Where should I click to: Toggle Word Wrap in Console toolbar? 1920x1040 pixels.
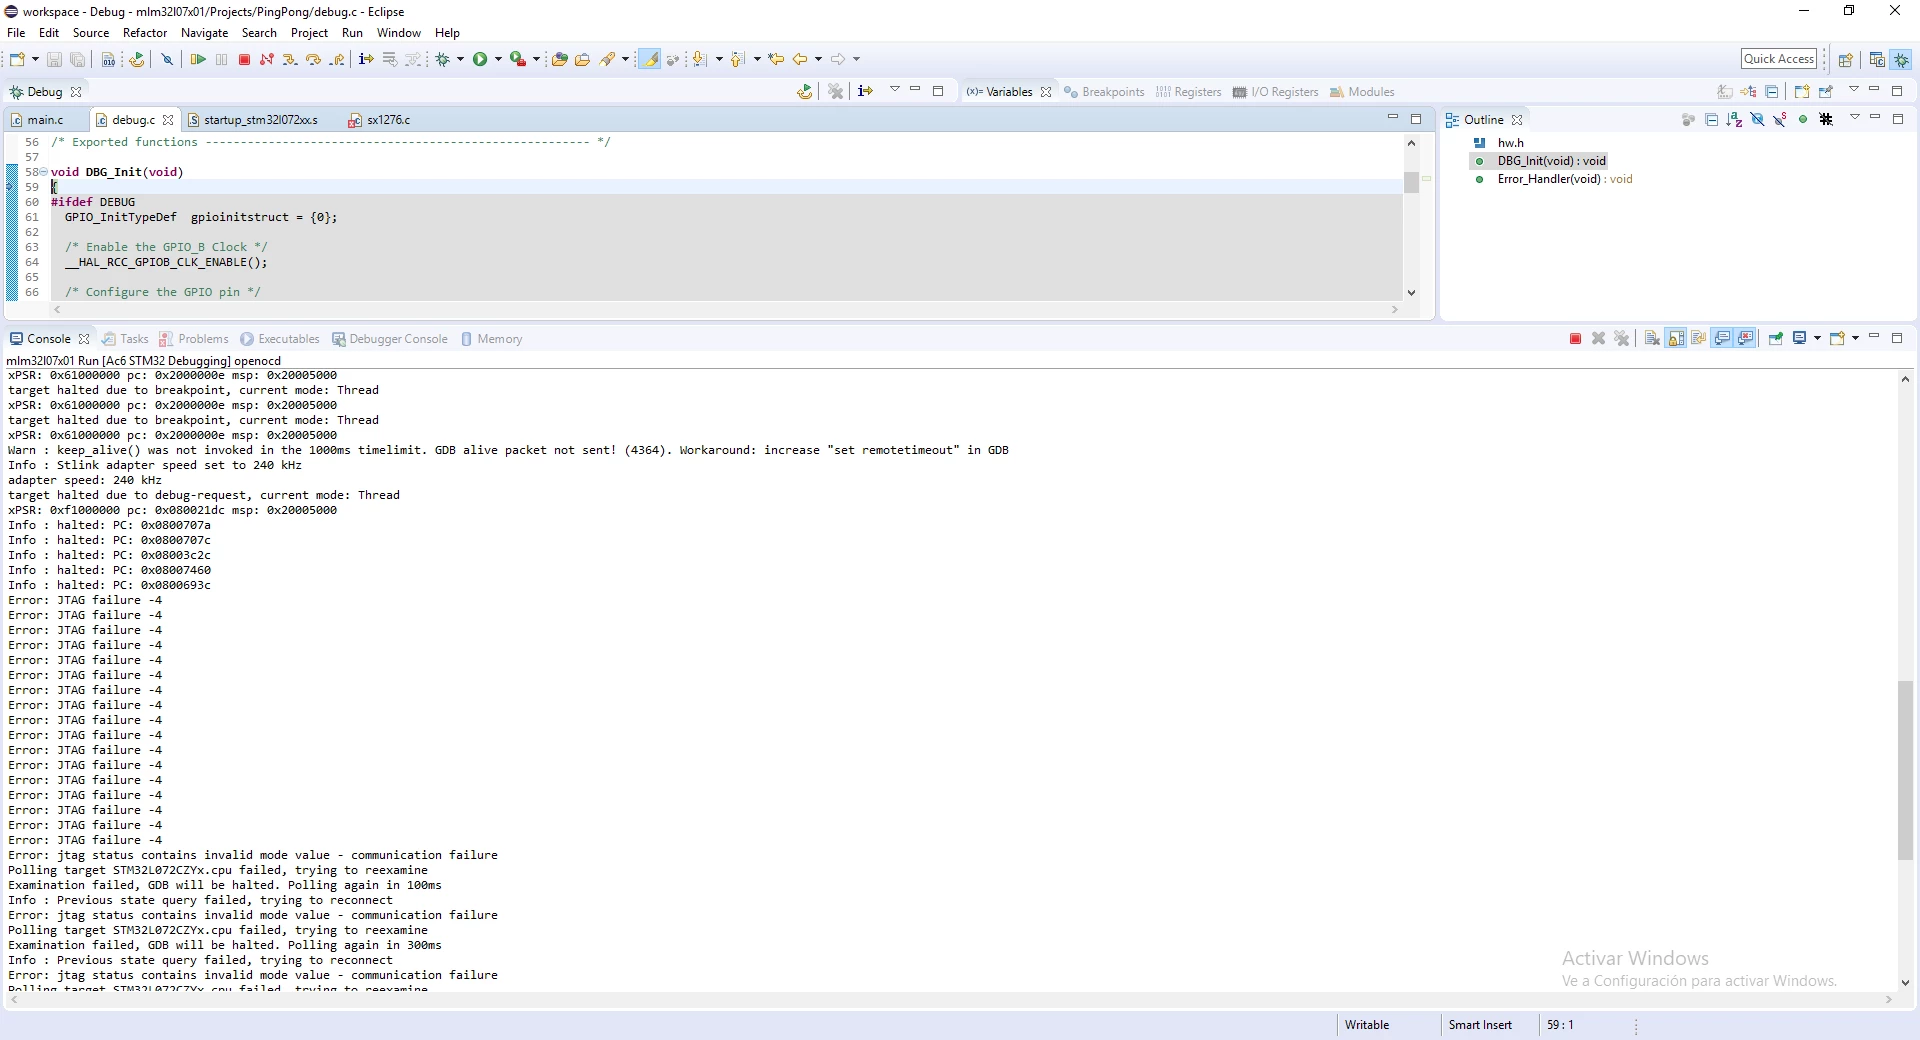pyautogui.click(x=1698, y=339)
